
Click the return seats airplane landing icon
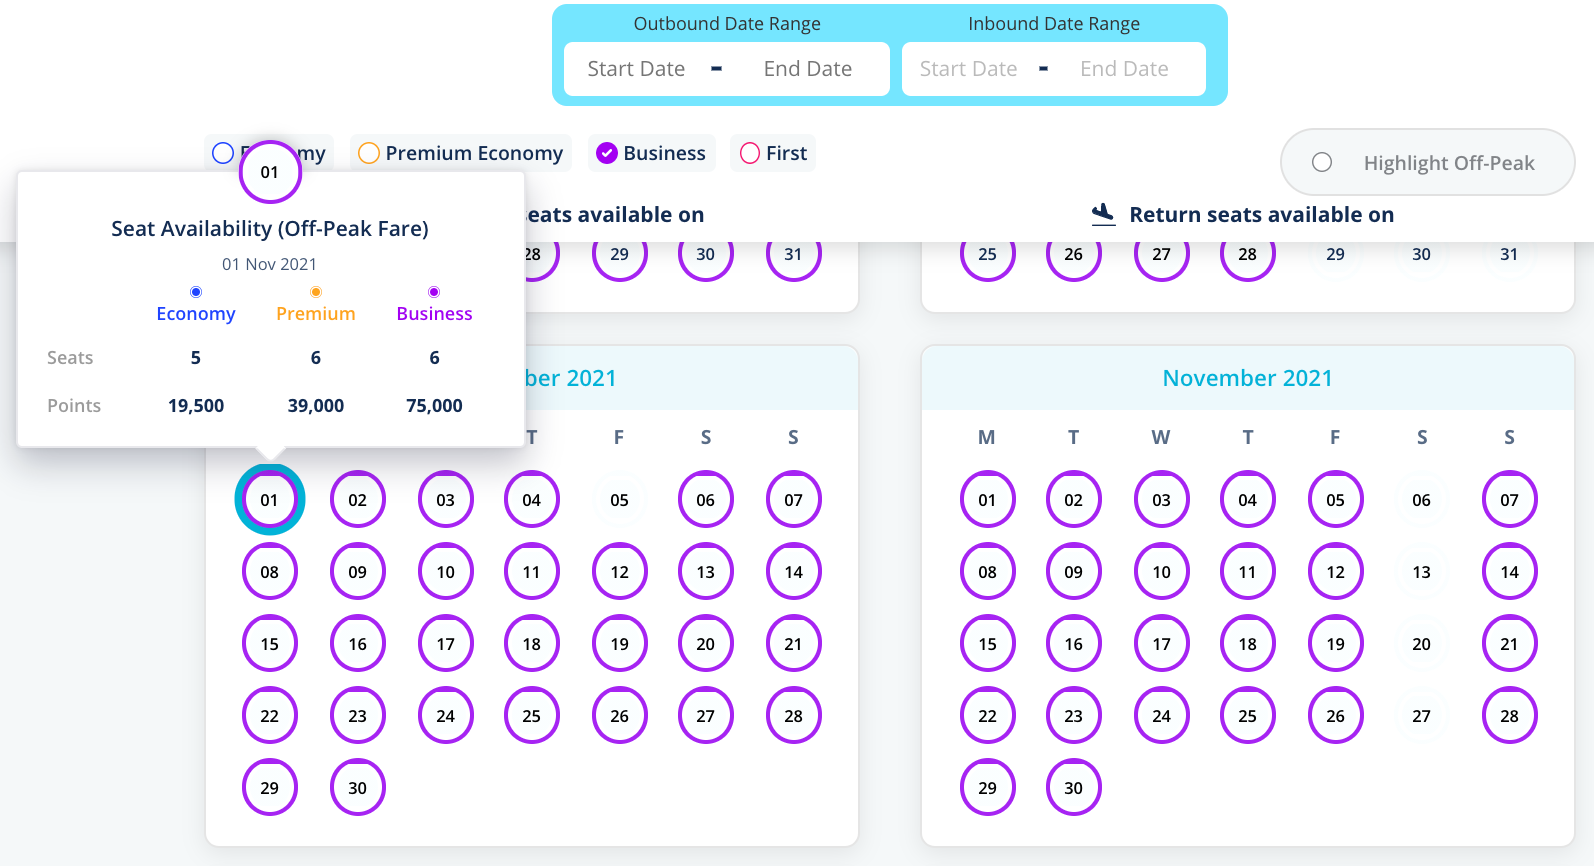[x=1103, y=214]
